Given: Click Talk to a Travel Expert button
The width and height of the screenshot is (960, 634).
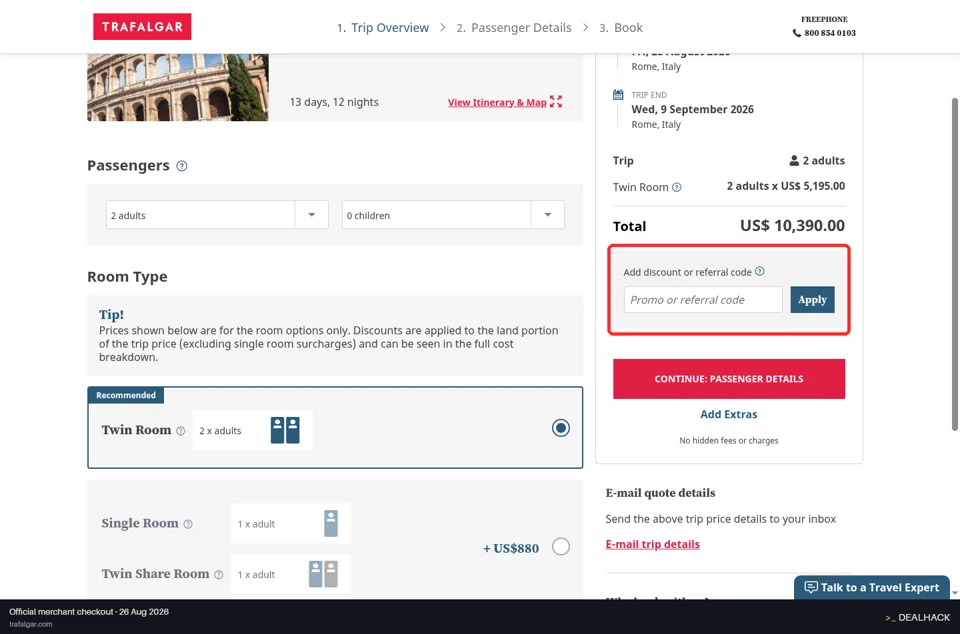Looking at the screenshot, I should [x=872, y=587].
